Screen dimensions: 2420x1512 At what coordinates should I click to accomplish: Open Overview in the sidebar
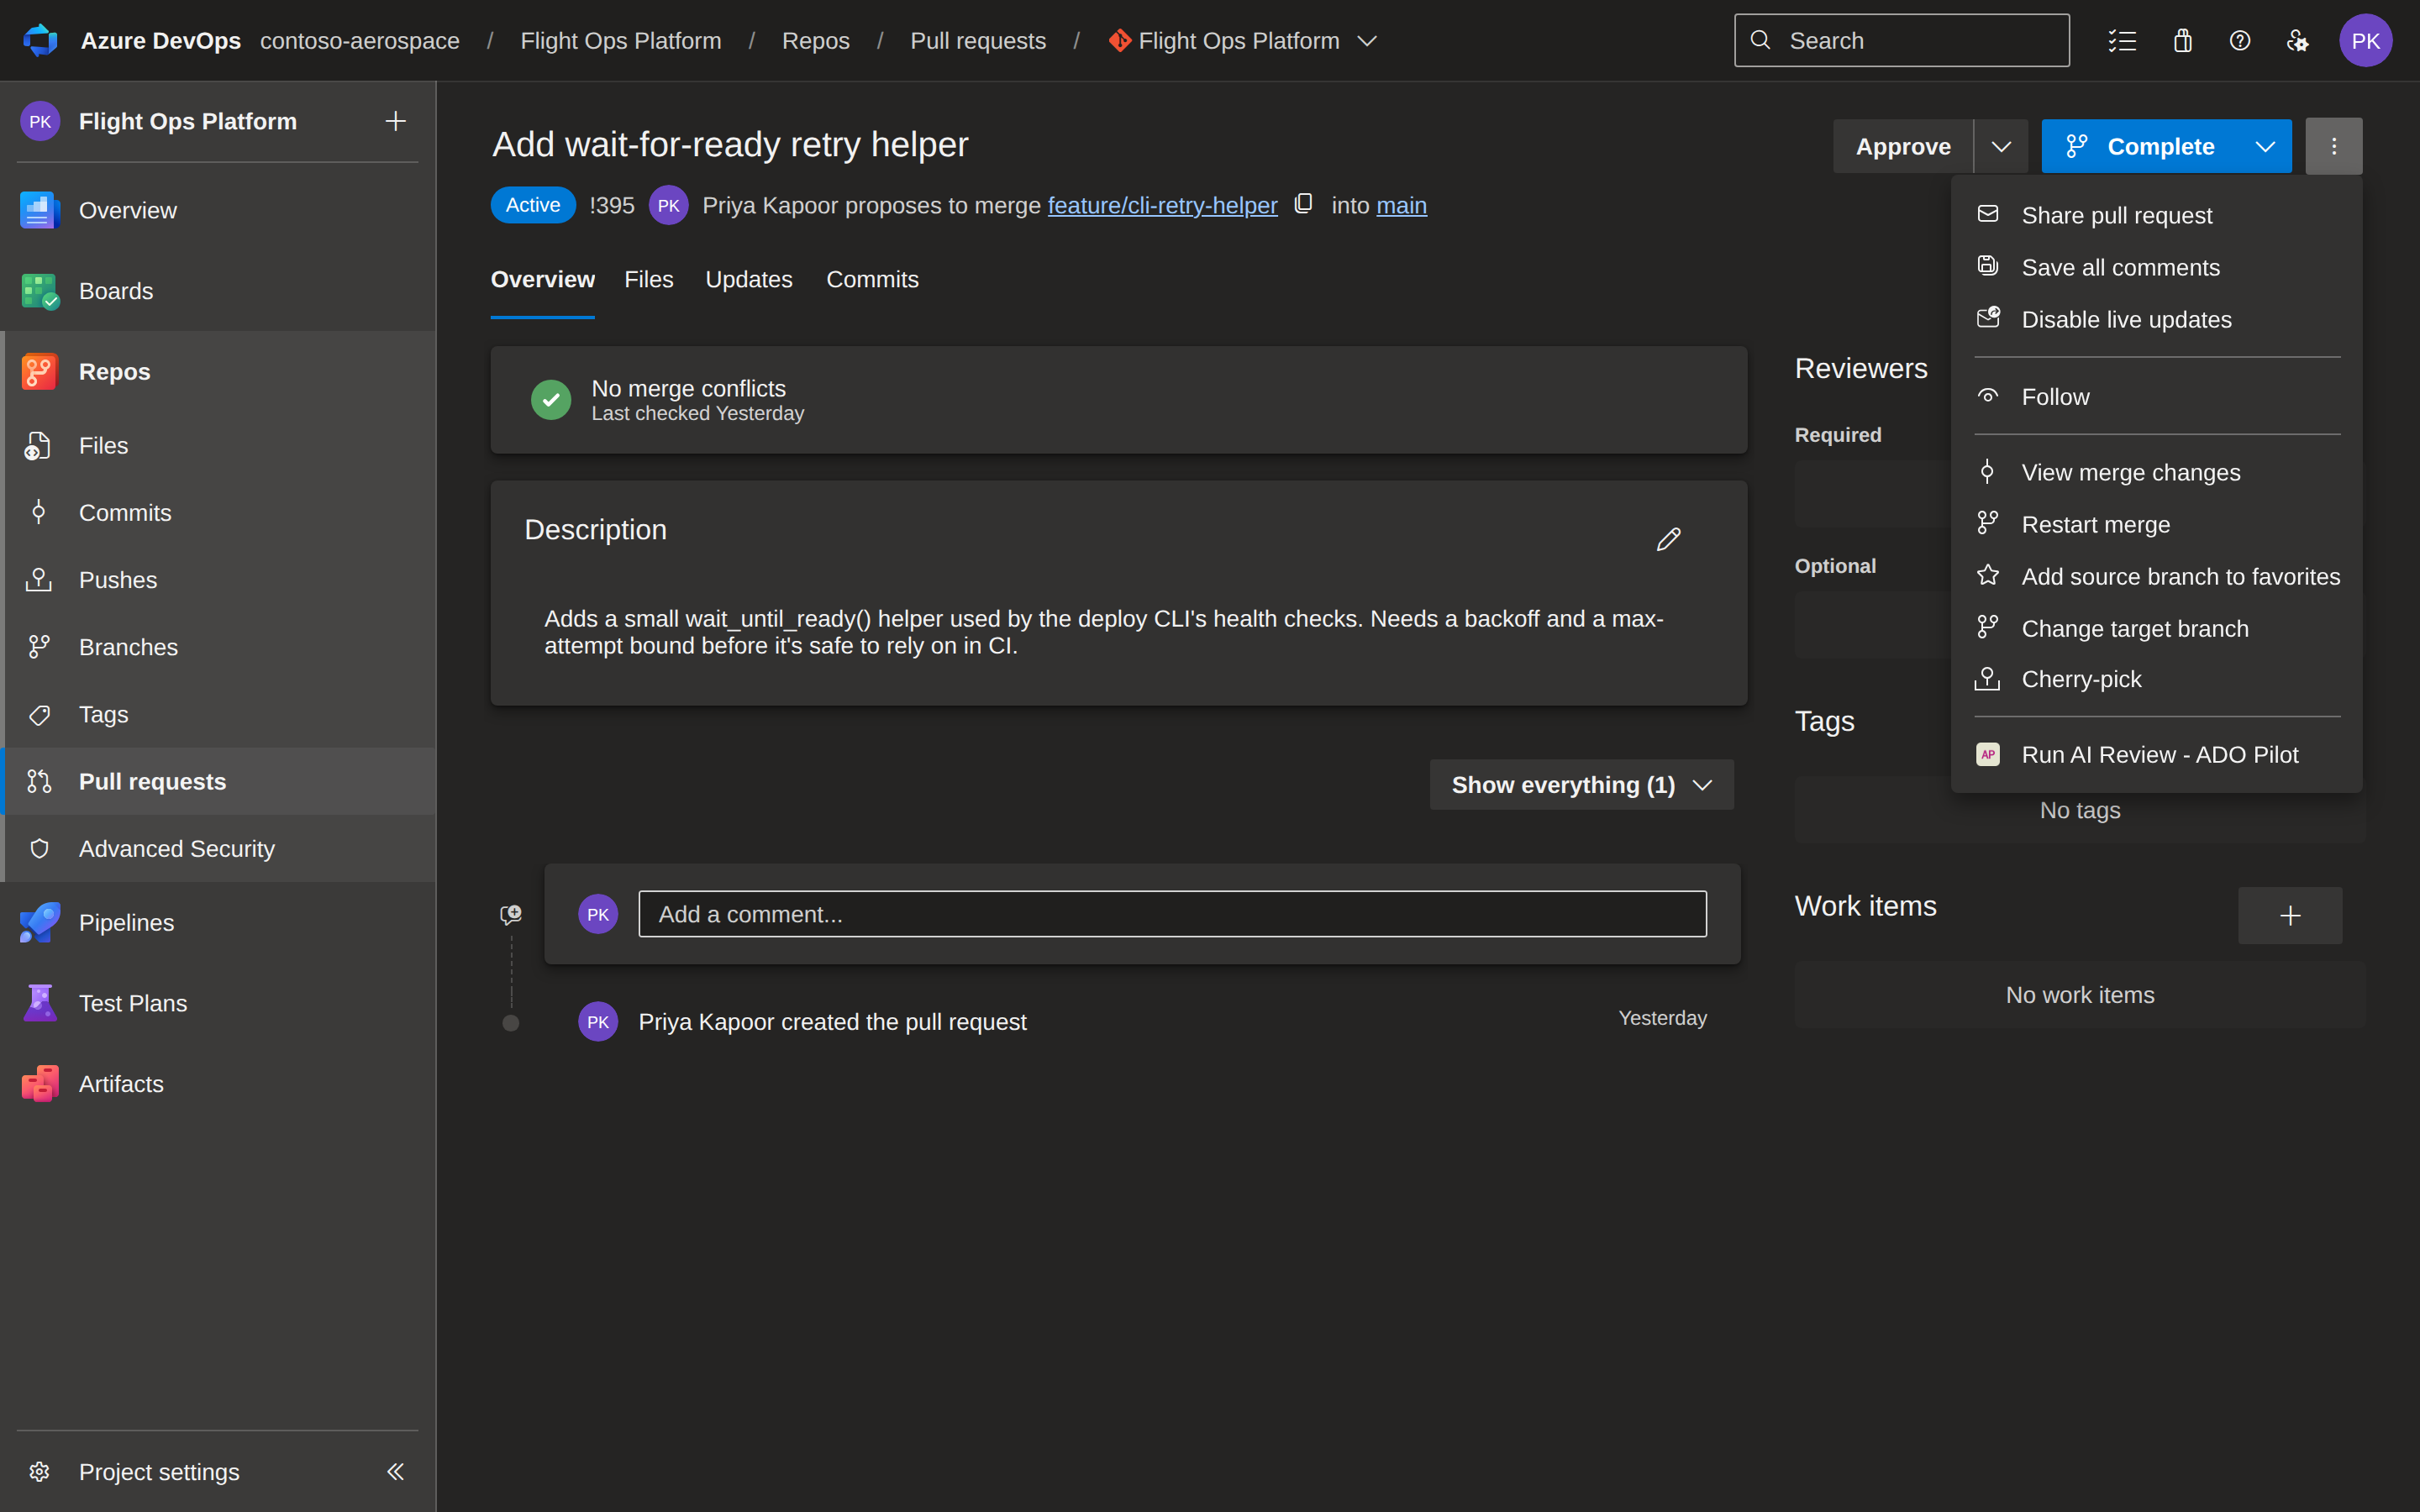(218, 210)
